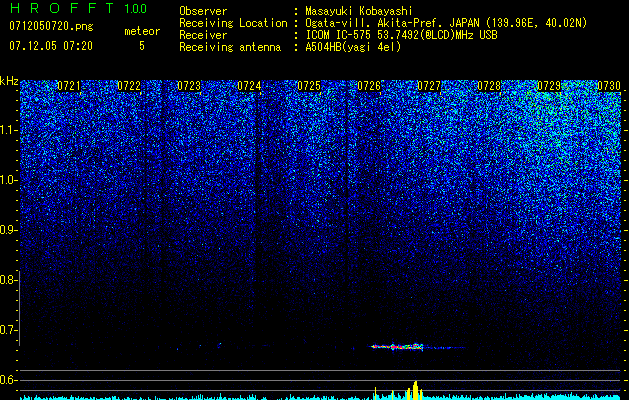Click the 0.7 frequency axis label
The width and height of the screenshot is (629, 400).
[x=7, y=330]
